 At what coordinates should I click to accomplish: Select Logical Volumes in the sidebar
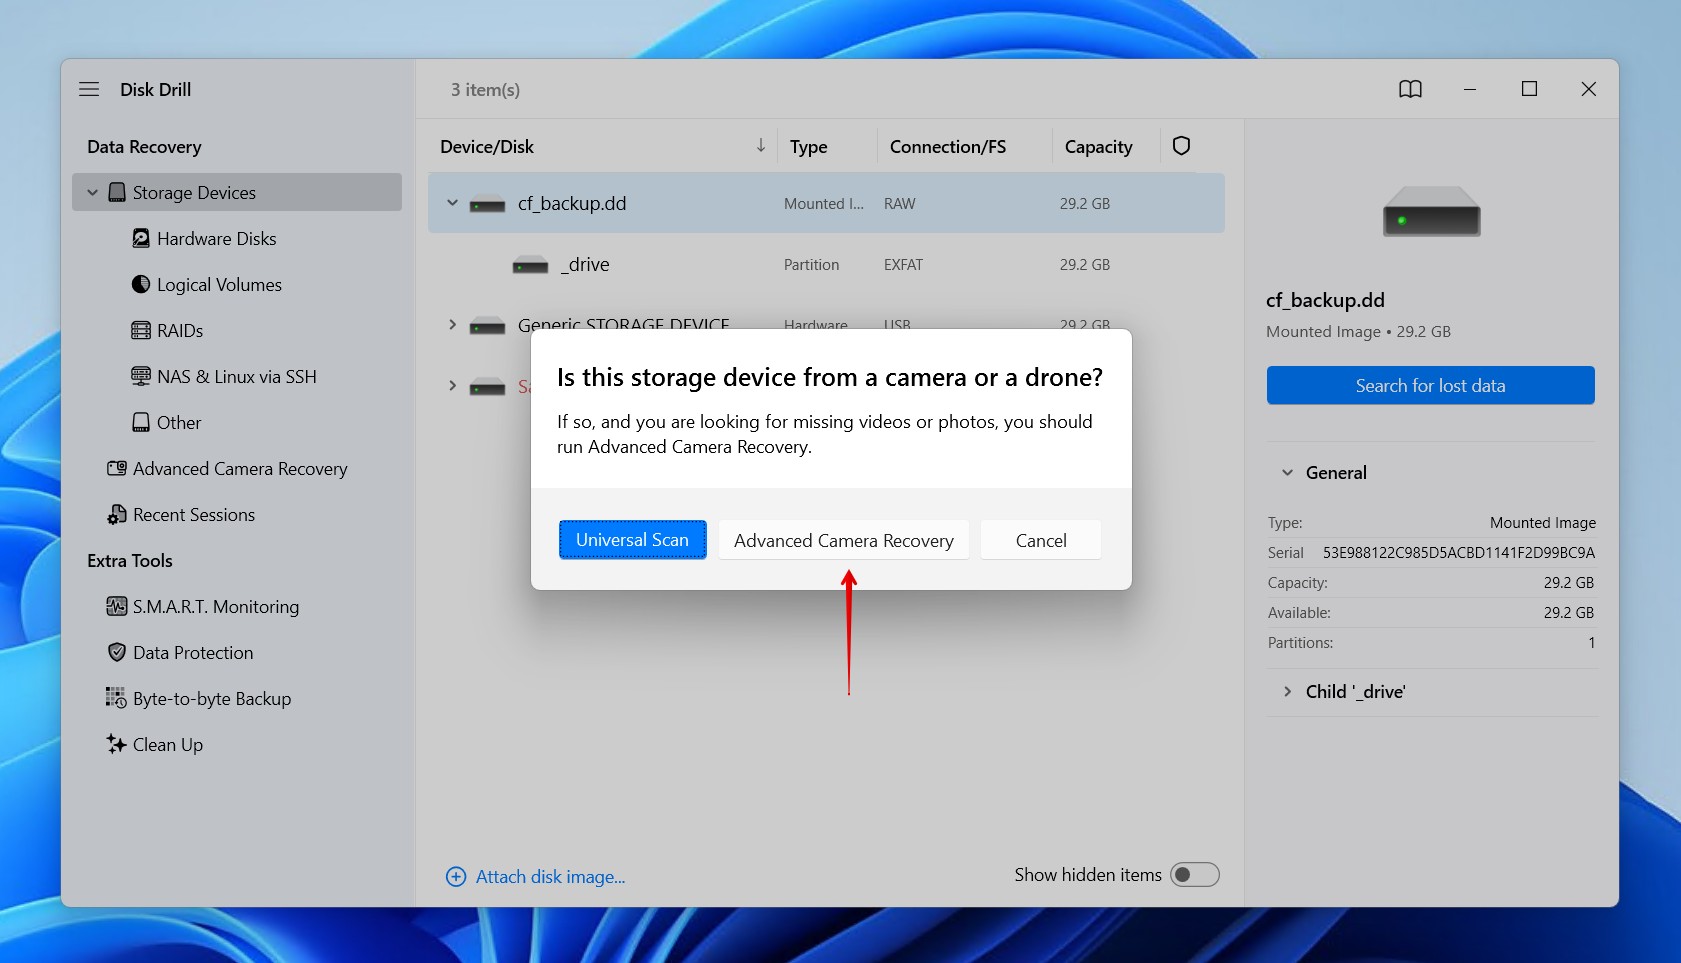coord(219,284)
